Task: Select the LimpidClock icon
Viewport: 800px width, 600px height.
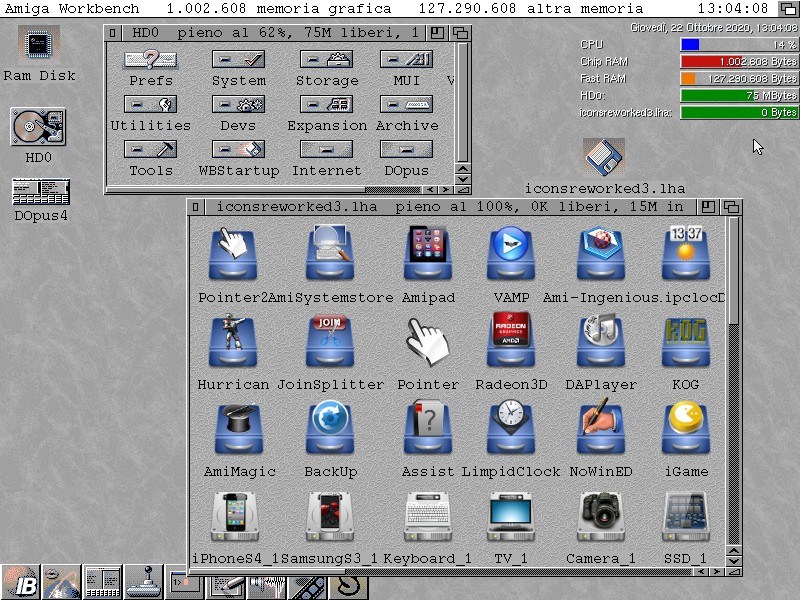Action: [511, 428]
